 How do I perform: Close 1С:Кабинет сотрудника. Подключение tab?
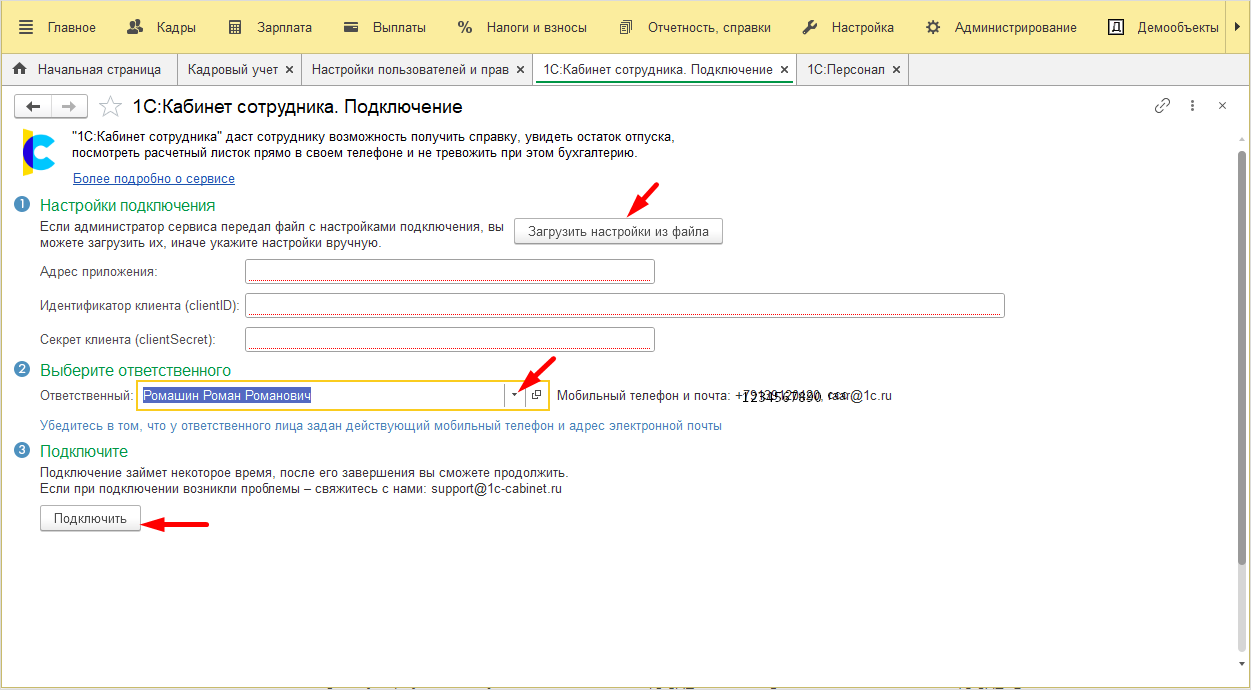point(784,70)
